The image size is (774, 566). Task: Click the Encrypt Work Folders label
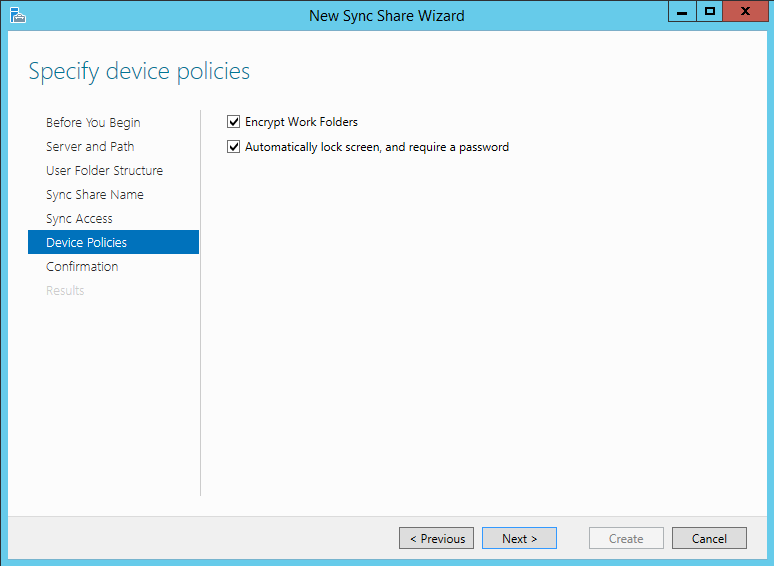click(x=301, y=122)
